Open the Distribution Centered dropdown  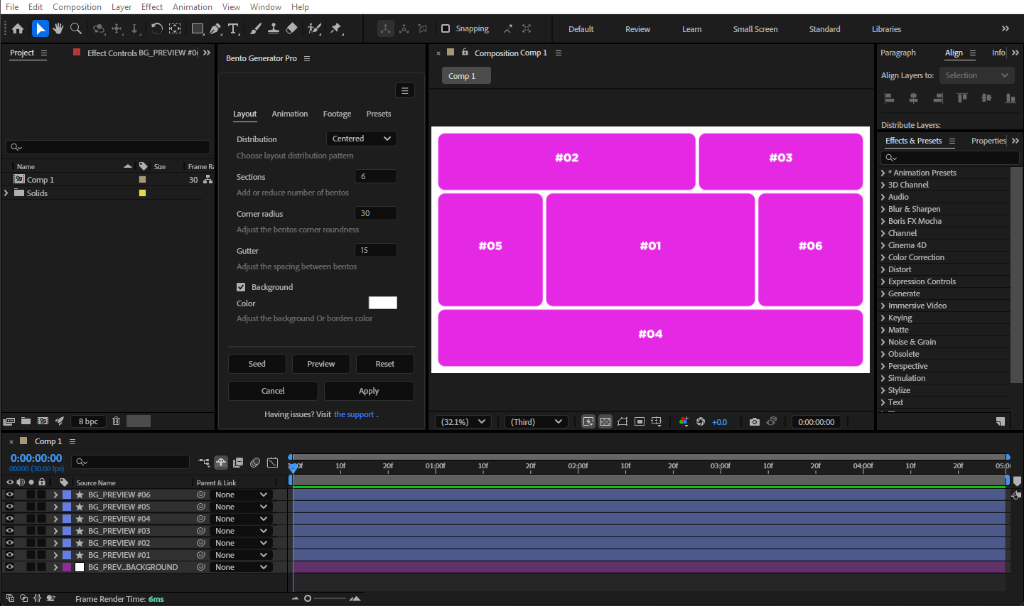click(x=361, y=138)
